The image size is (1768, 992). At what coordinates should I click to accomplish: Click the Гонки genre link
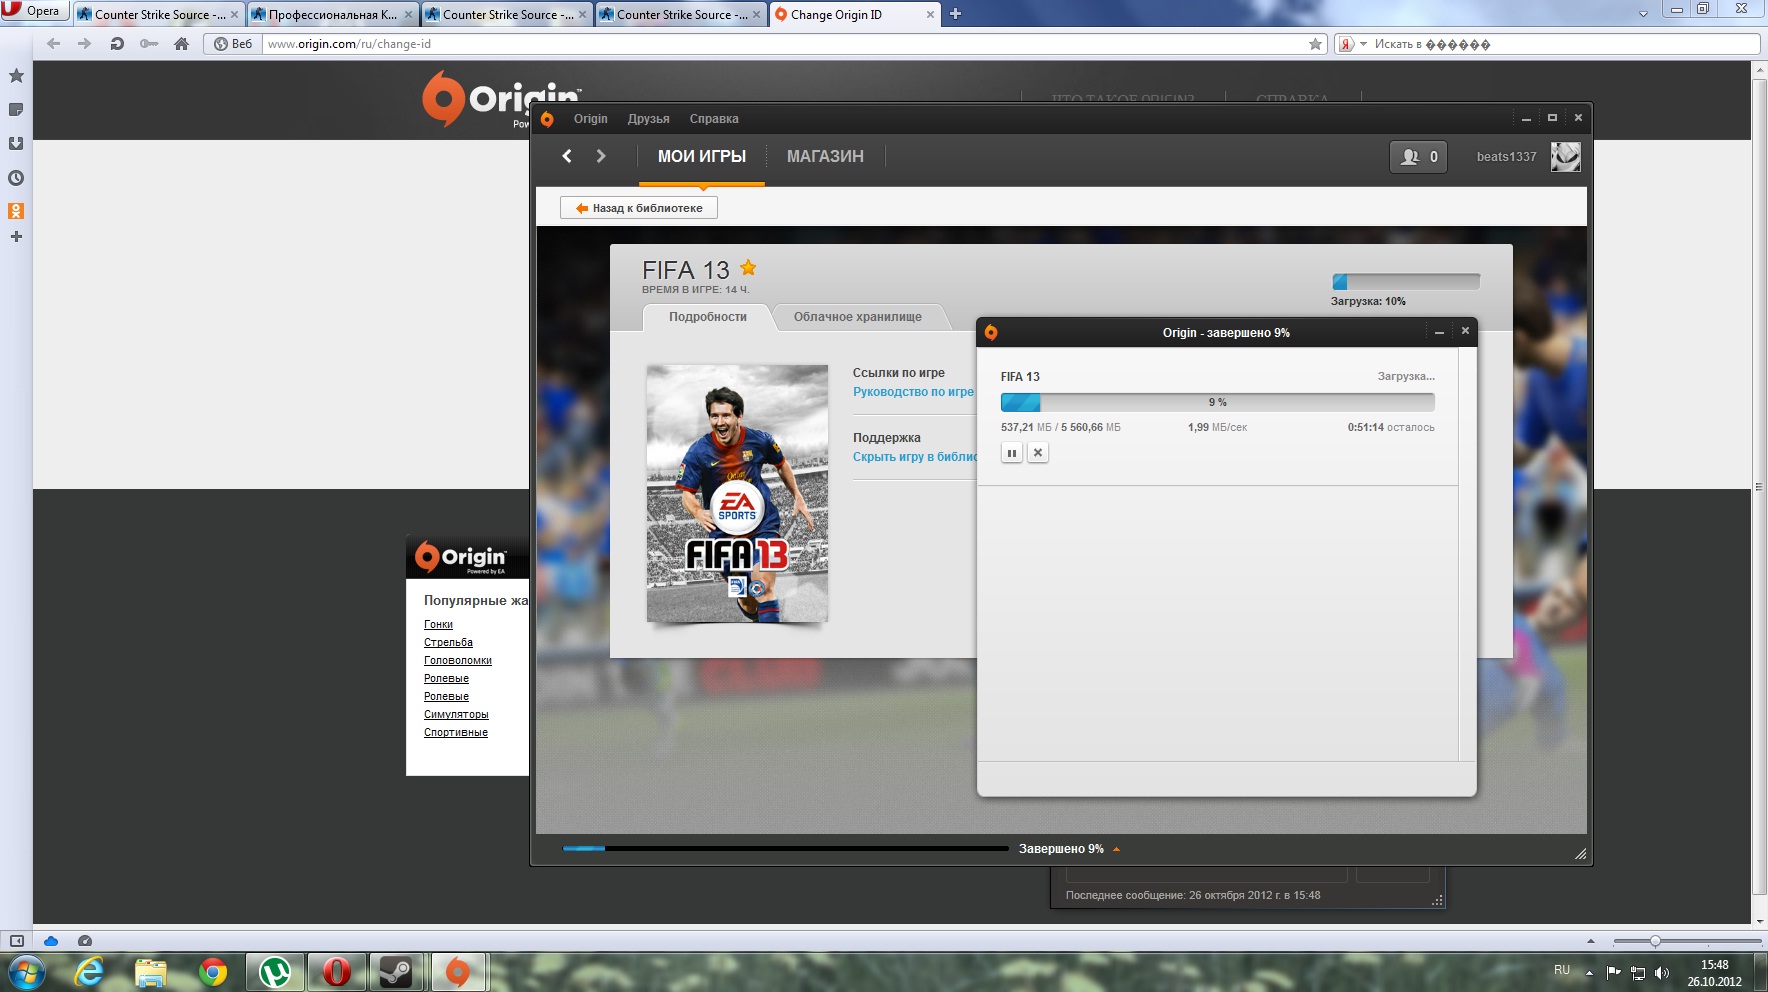click(x=438, y=624)
